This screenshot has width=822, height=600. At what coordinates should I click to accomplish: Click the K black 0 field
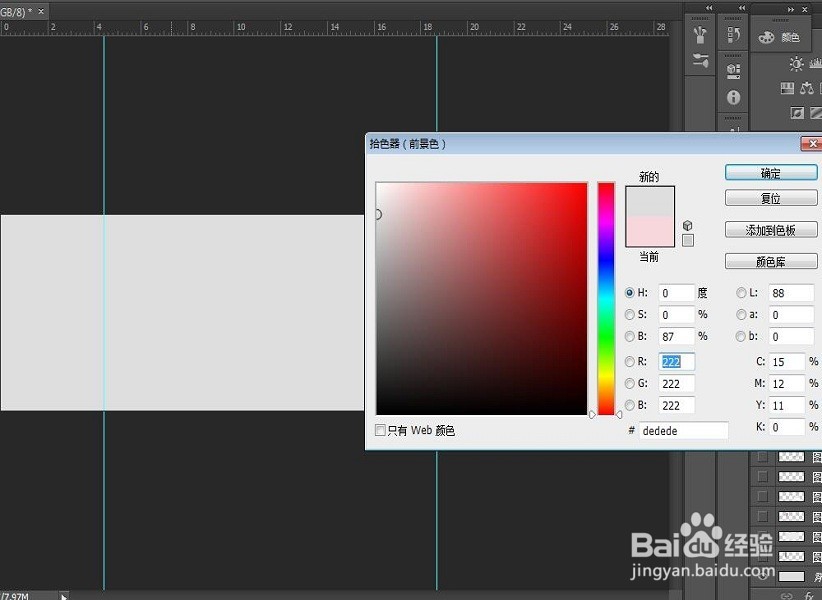click(x=787, y=427)
